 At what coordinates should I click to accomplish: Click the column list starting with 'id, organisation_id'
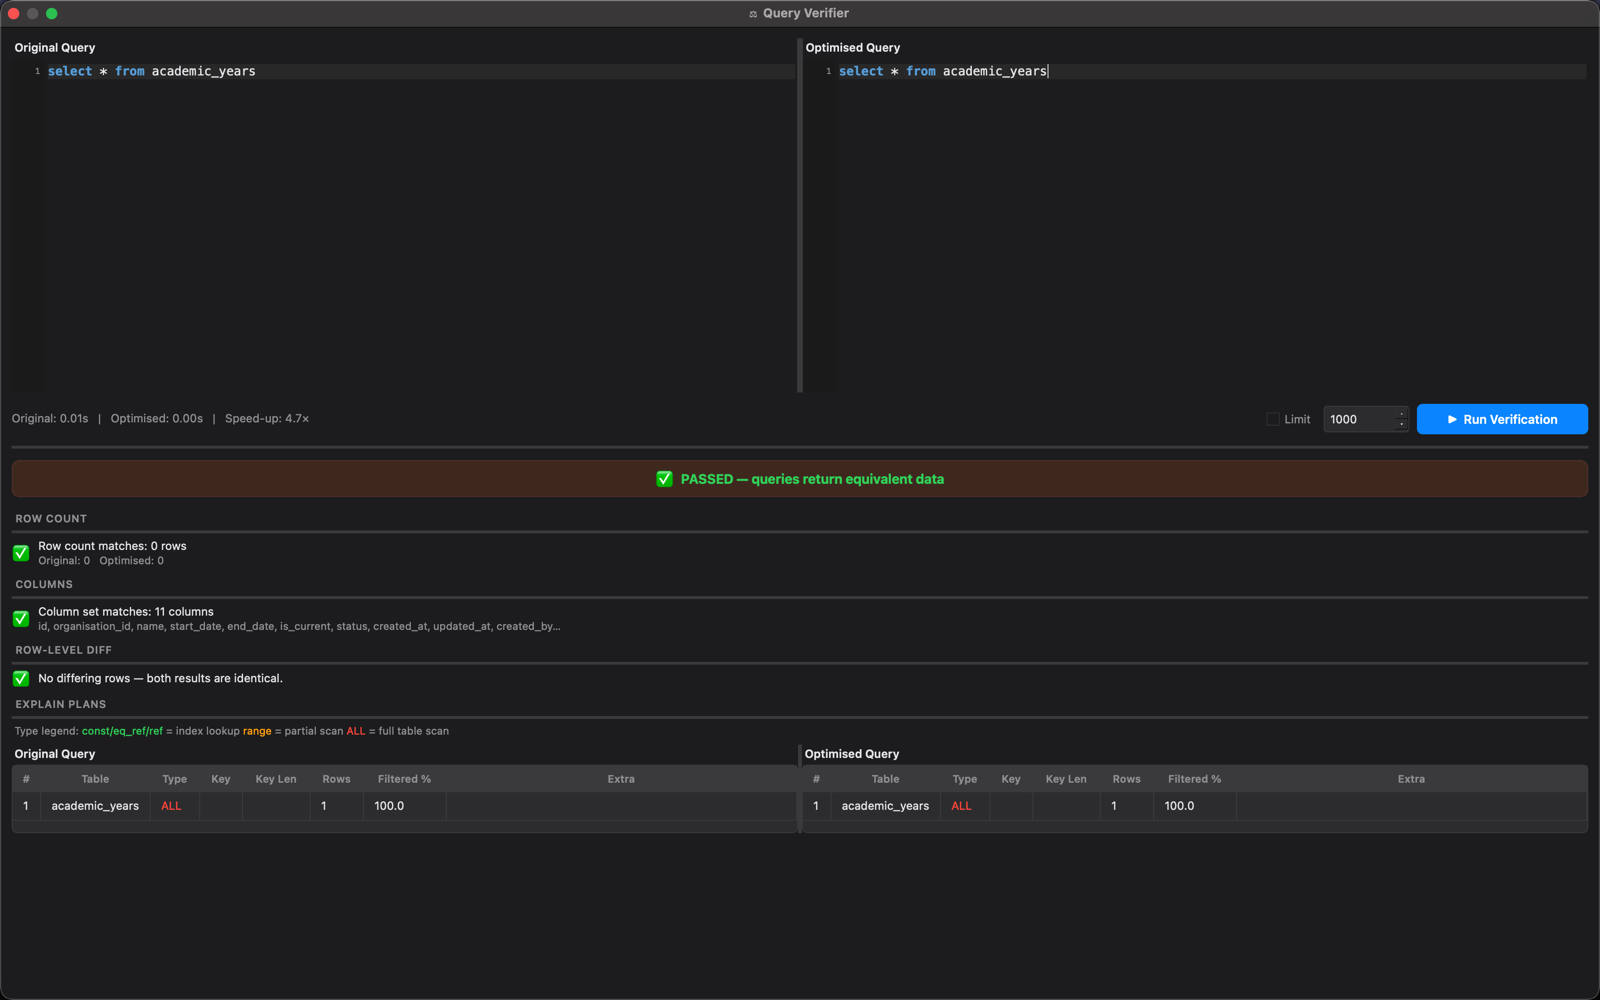(x=299, y=627)
